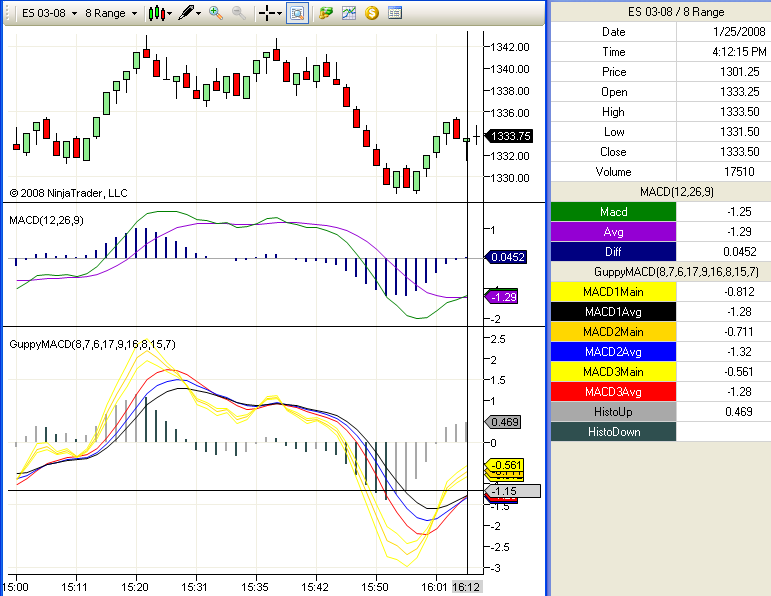Image resolution: width=771 pixels, height=596 pixels.
Task: Click the Close label in data box
Action: pyautogui.click(x=613, y=152)
